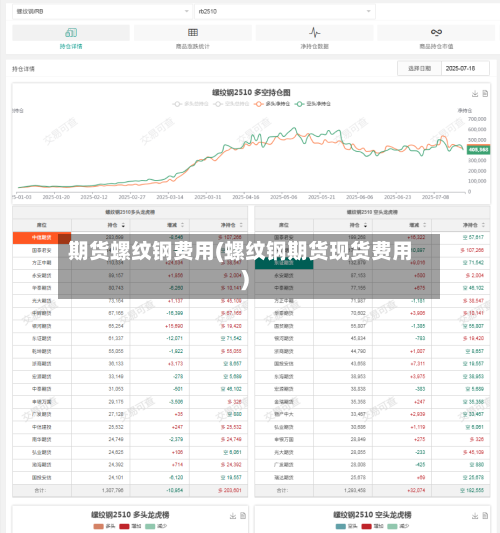Click short table change value +1,119
The image size is (500, 533).
[418, 427]
